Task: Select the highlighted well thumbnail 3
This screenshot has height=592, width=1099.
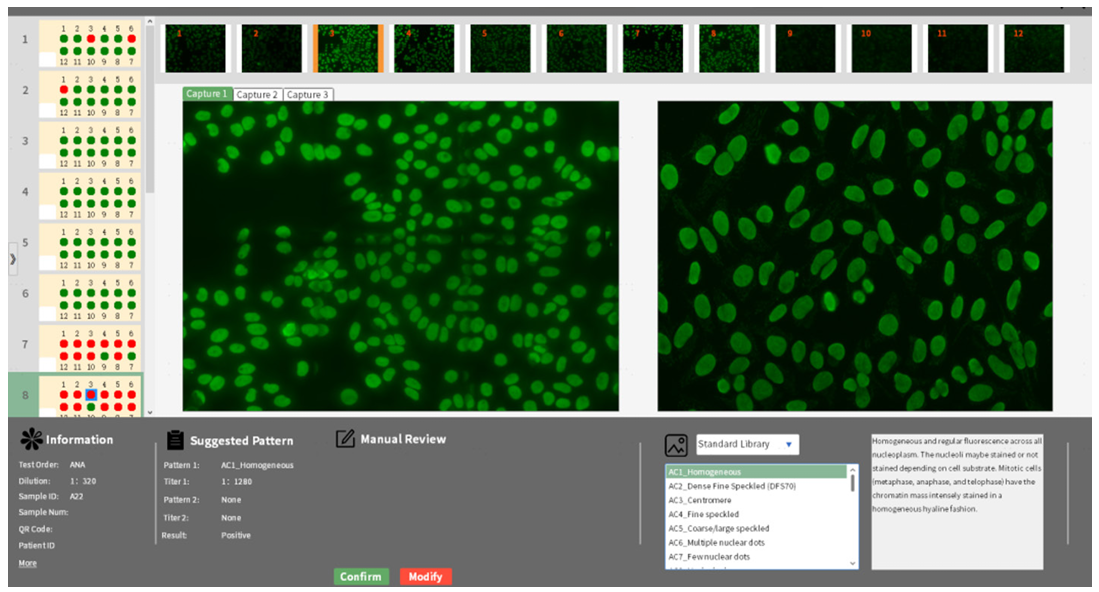Action: [x=348, y=48]
